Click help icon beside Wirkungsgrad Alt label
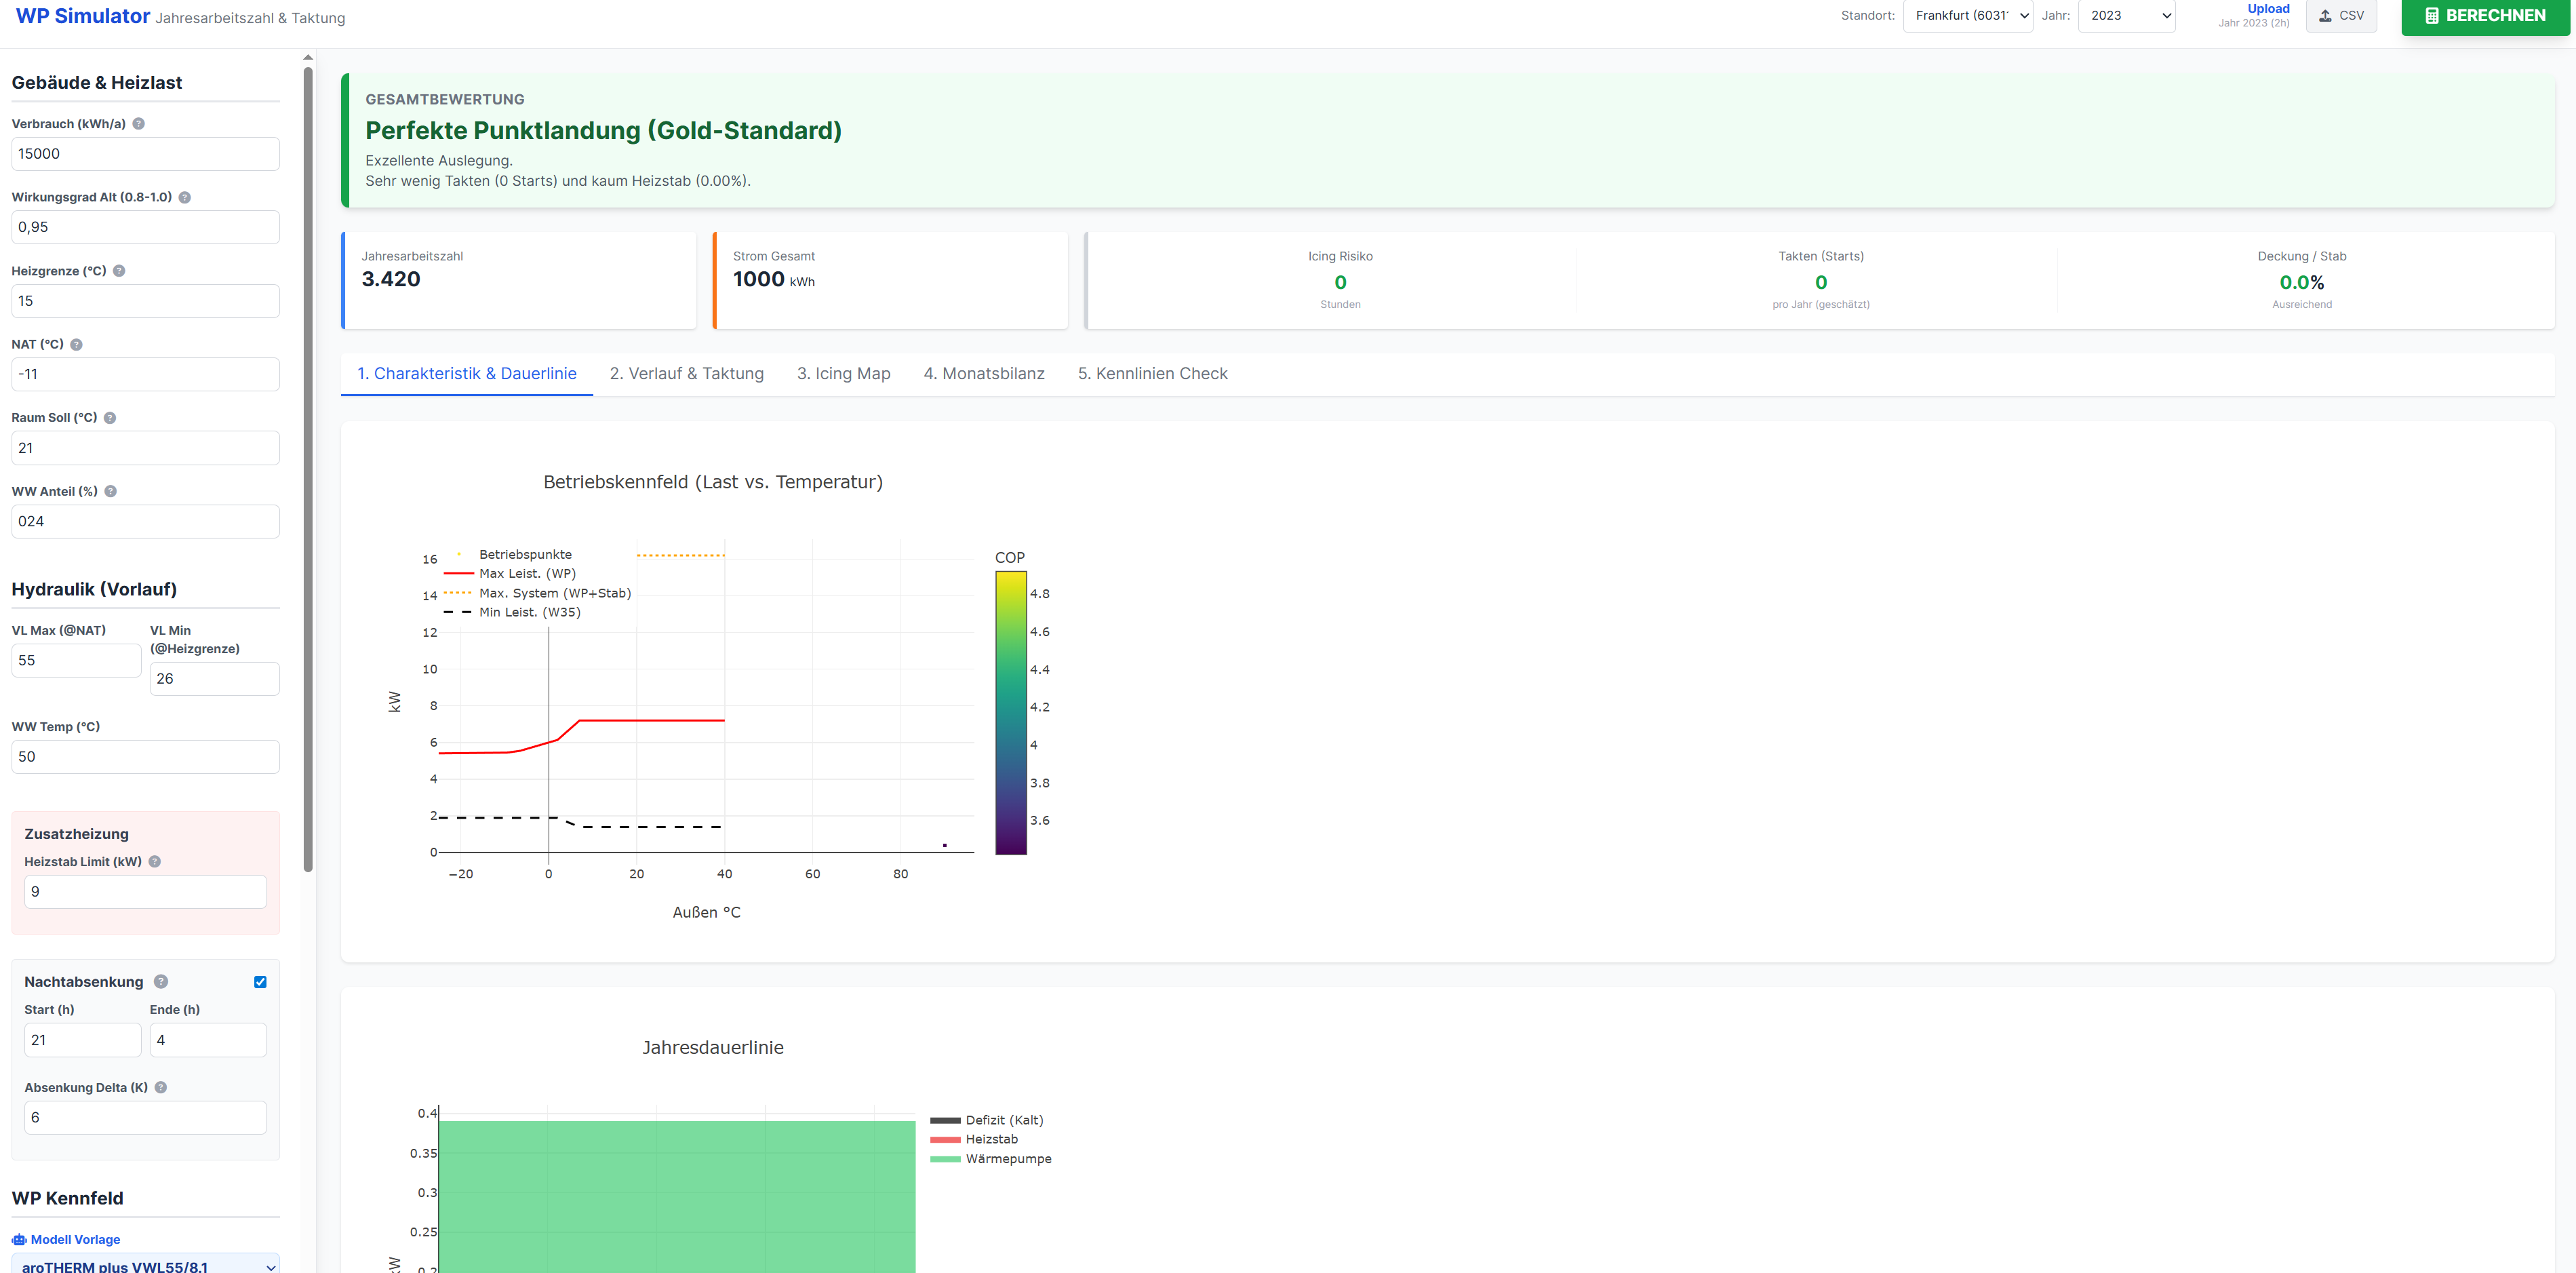 (185, 198)
